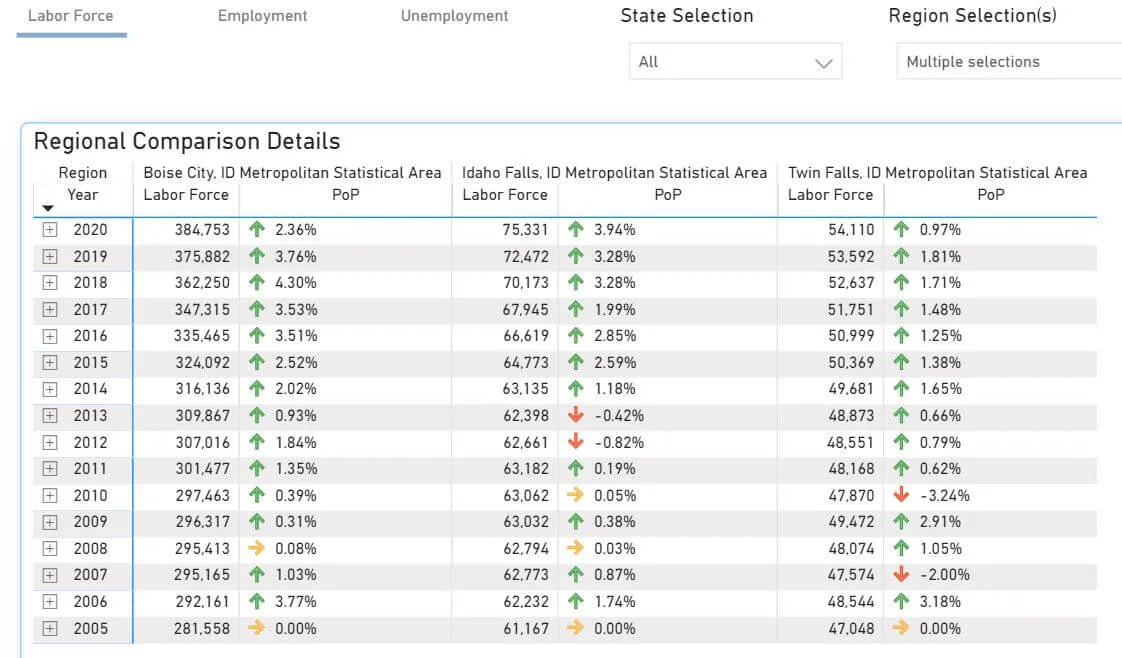Select the Idaho Falls value 75,331
The image size is (1122, 658).
(x=525, y=230)
